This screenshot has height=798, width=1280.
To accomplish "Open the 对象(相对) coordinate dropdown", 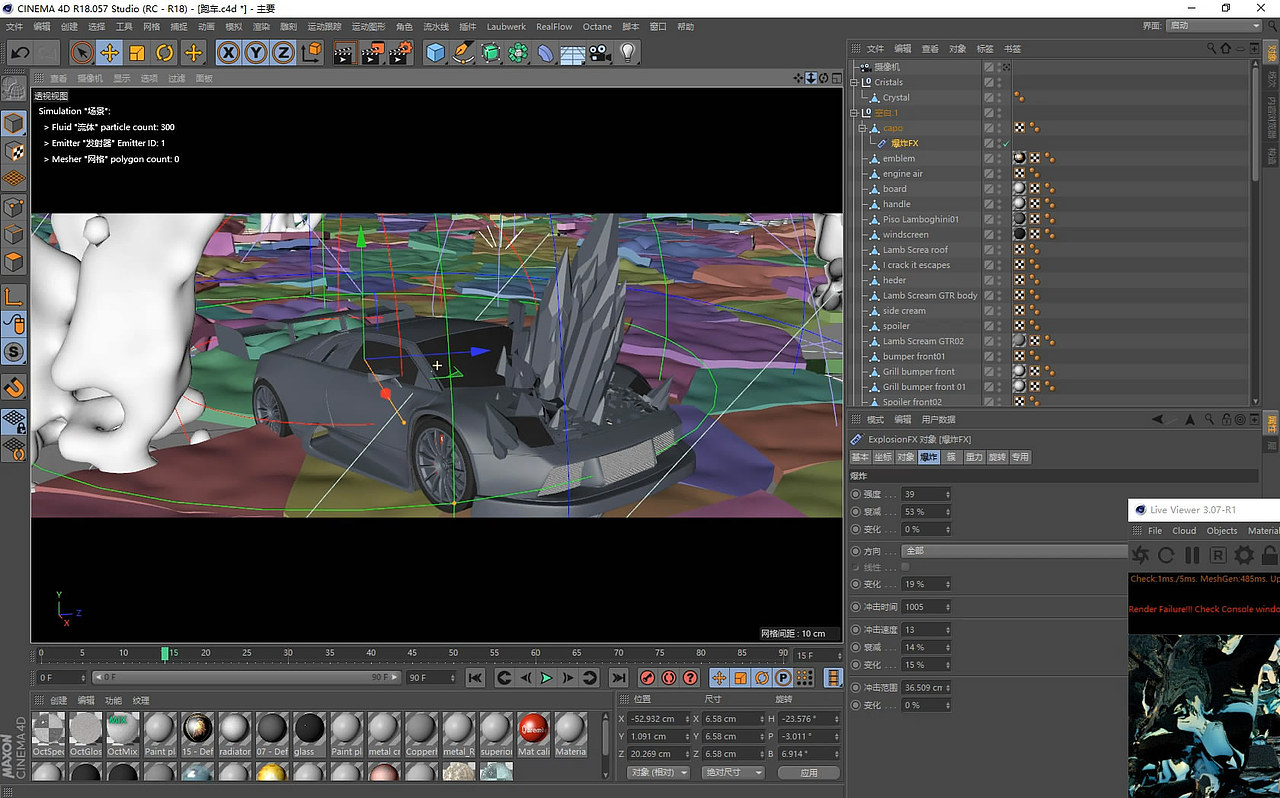I will click(657, 772).
